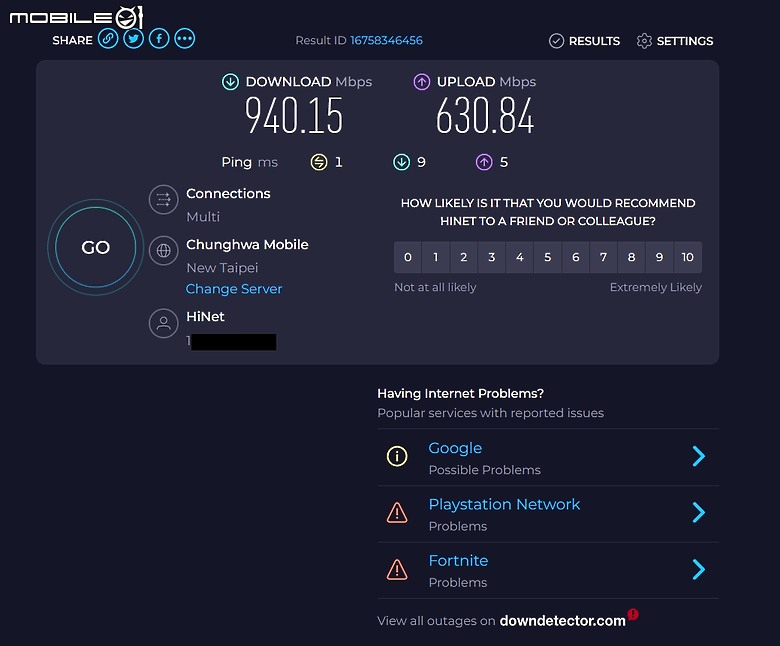The height and width of the screenshot is (646, 780).
Task: Open SETTINGS
Action: (675, 41)
